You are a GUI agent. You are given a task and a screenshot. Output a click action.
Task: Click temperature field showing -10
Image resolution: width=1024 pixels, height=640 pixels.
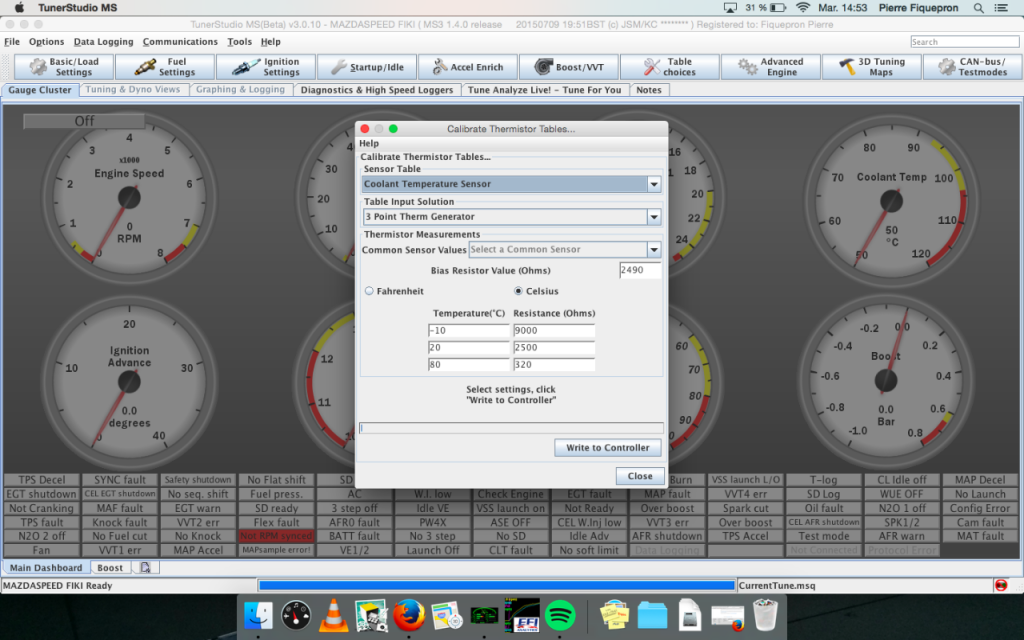[468, 330]
